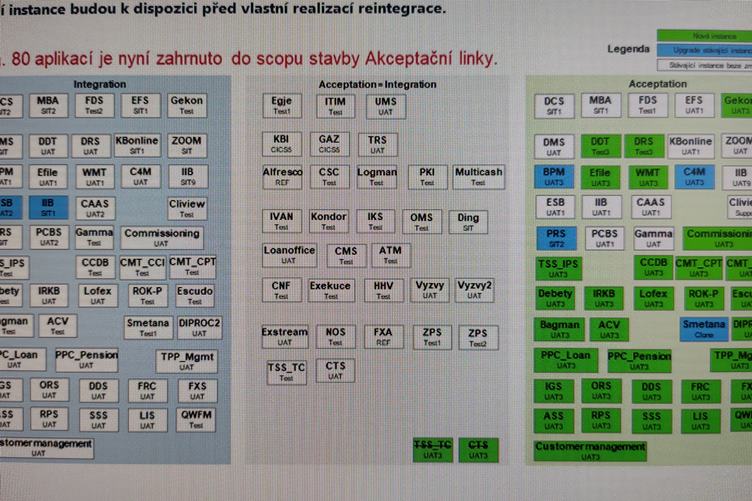Select the Alfresco REF box
This screenshot has height=501, width=752.
coord(282,177)
